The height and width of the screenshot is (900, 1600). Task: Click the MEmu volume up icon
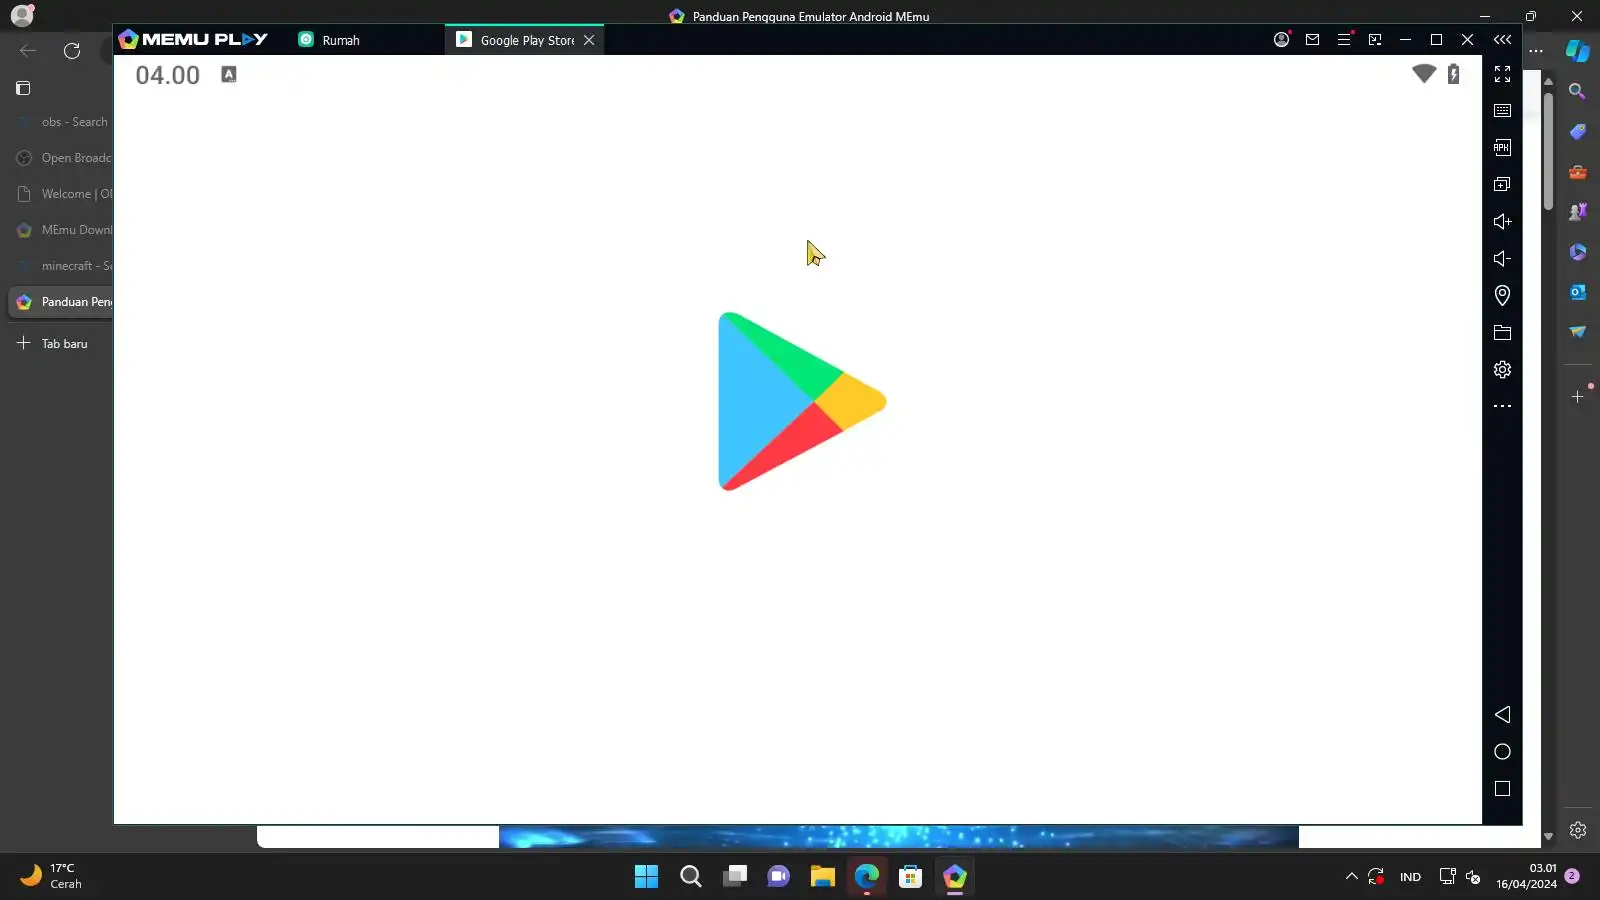pyautogui.click(x=1502, y=221)
